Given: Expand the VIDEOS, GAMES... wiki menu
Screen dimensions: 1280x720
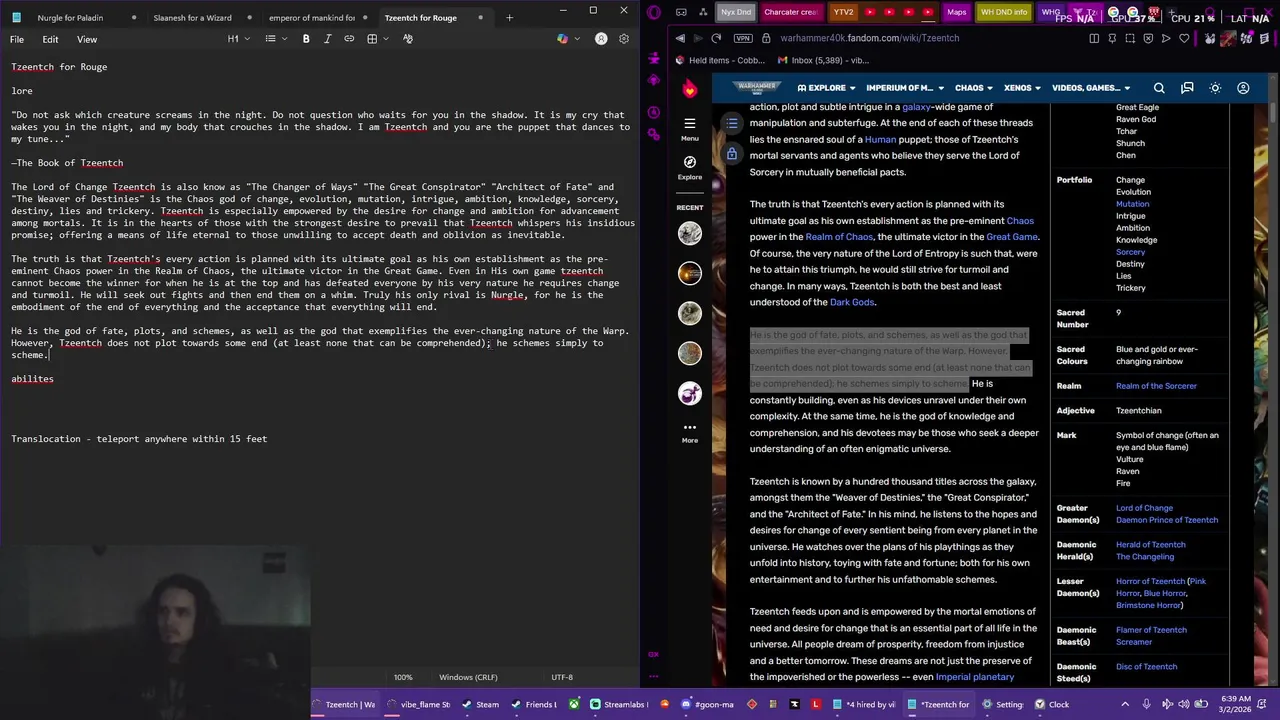Looking at the screenshot, I should point(1091,88).
